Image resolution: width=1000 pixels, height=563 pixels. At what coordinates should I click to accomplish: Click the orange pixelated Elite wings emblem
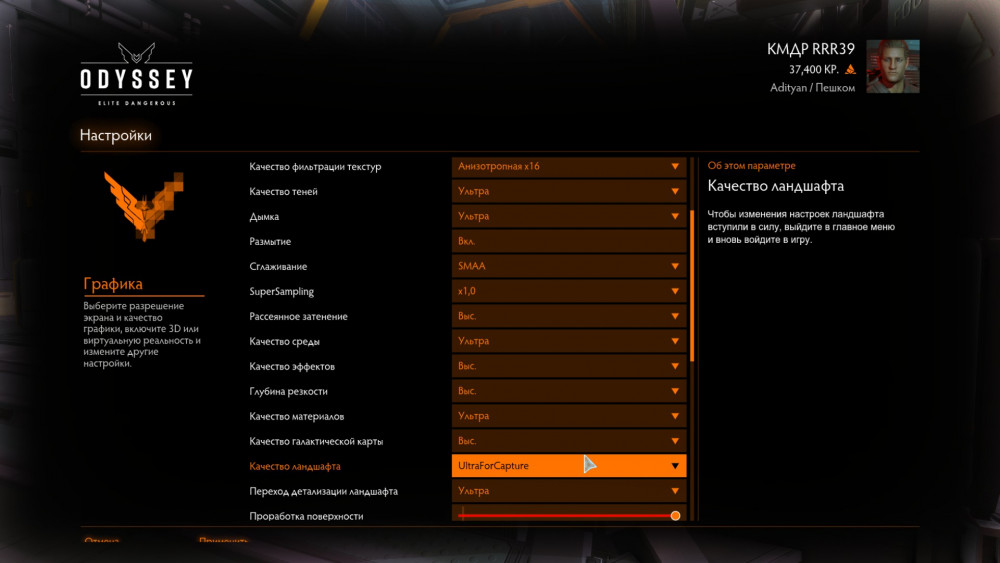(144, 207)
